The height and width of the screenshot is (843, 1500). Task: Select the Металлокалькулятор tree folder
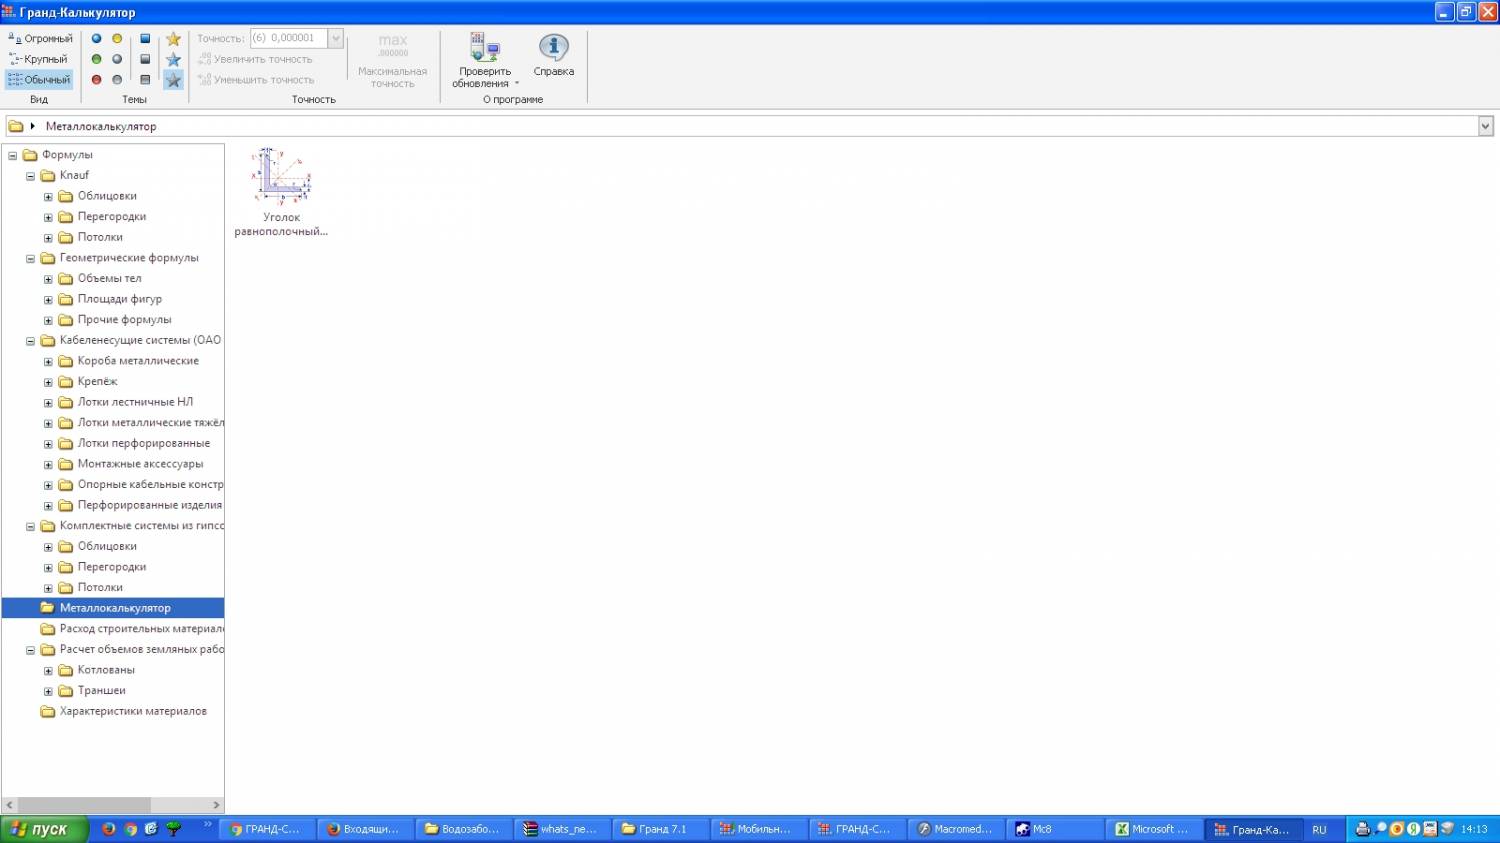(115, 608)
